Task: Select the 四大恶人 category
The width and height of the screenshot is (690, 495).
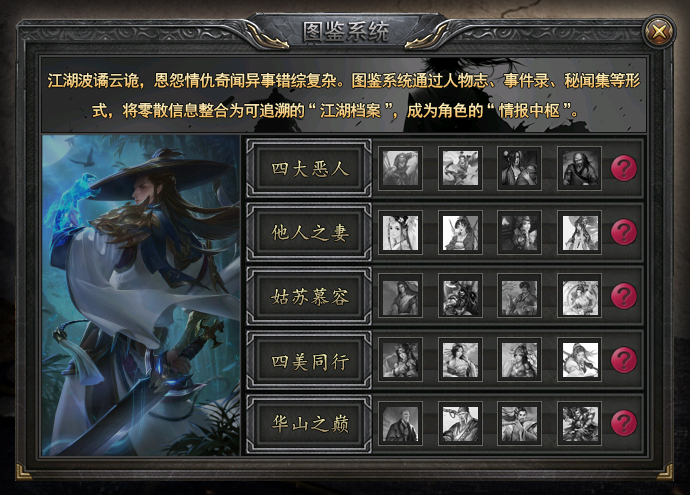Action: [309, 168]
